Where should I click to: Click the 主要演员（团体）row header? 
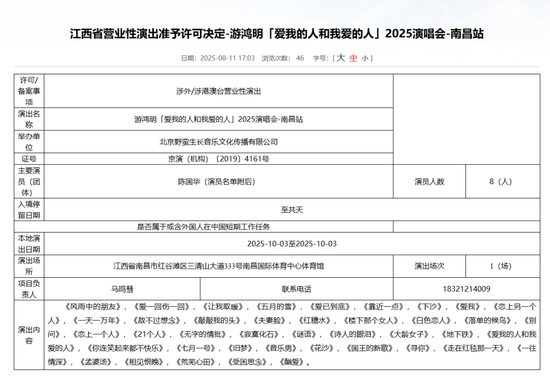pyautogui.click(x=29, y=182)
